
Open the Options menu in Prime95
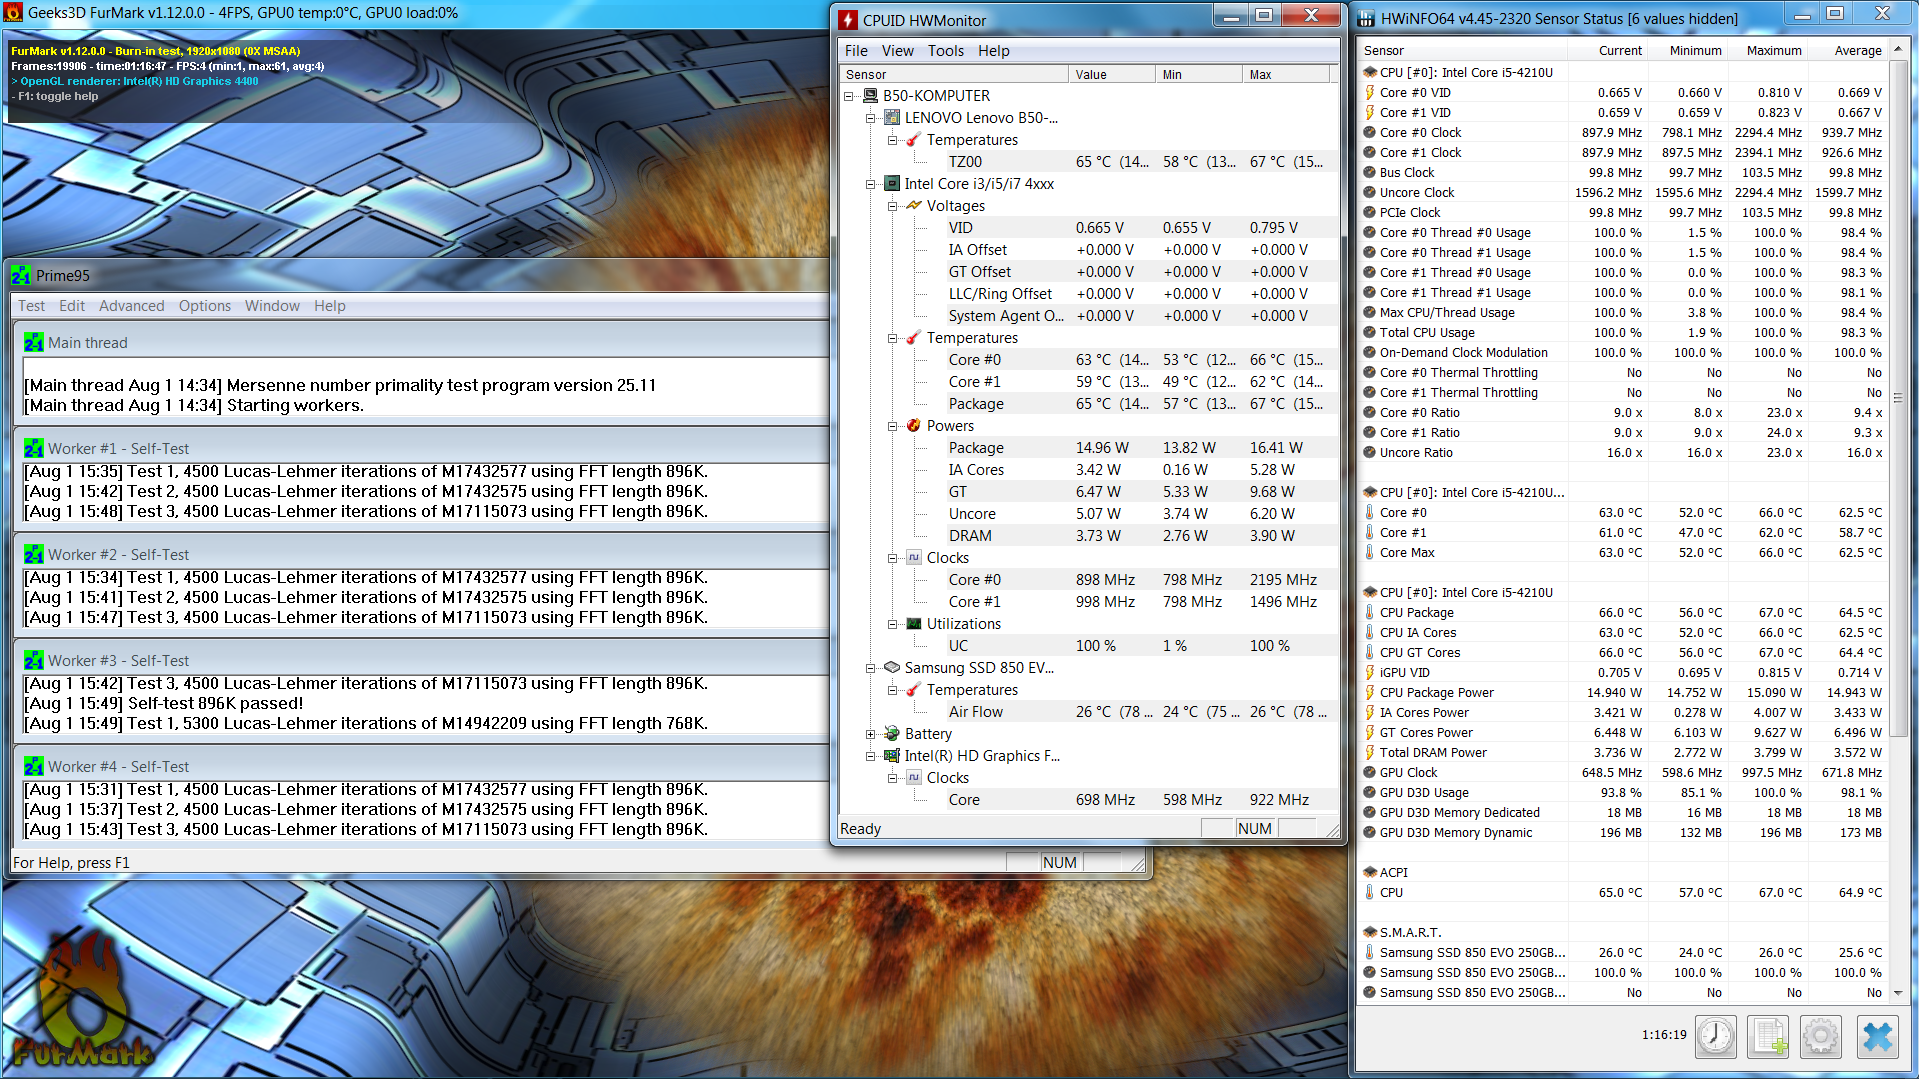(x=205, y=306)
